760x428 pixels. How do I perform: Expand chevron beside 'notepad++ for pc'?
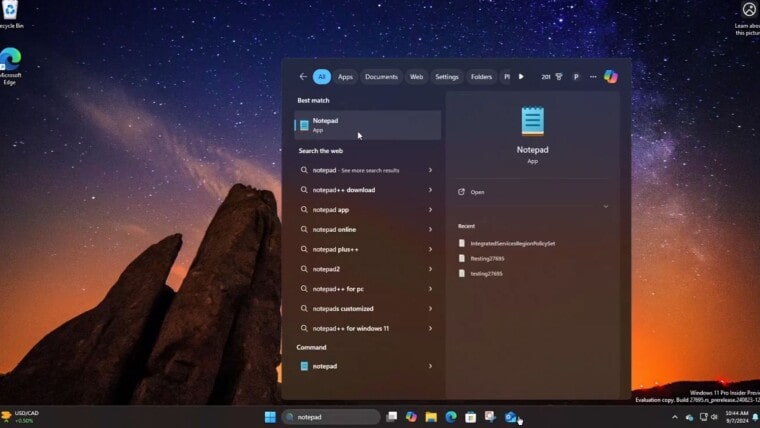[430, 289]
